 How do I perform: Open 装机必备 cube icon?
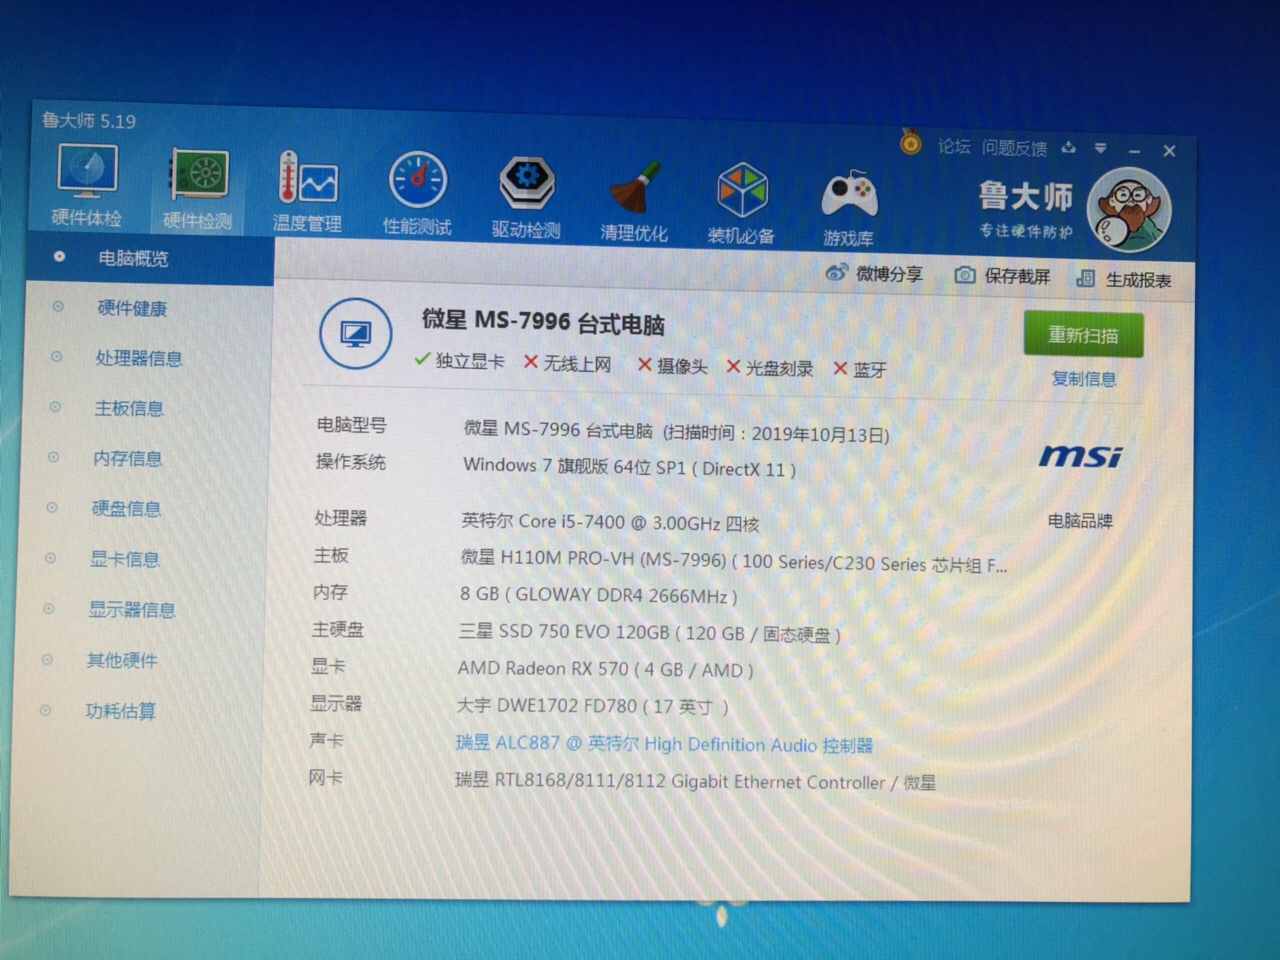coord(741,204)
